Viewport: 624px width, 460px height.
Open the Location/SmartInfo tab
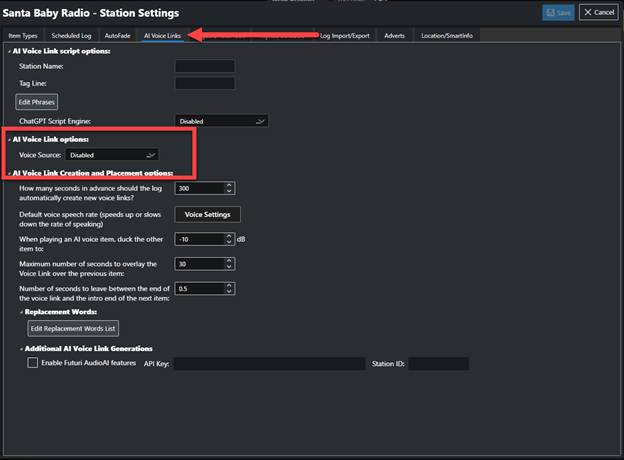point(447,36)
